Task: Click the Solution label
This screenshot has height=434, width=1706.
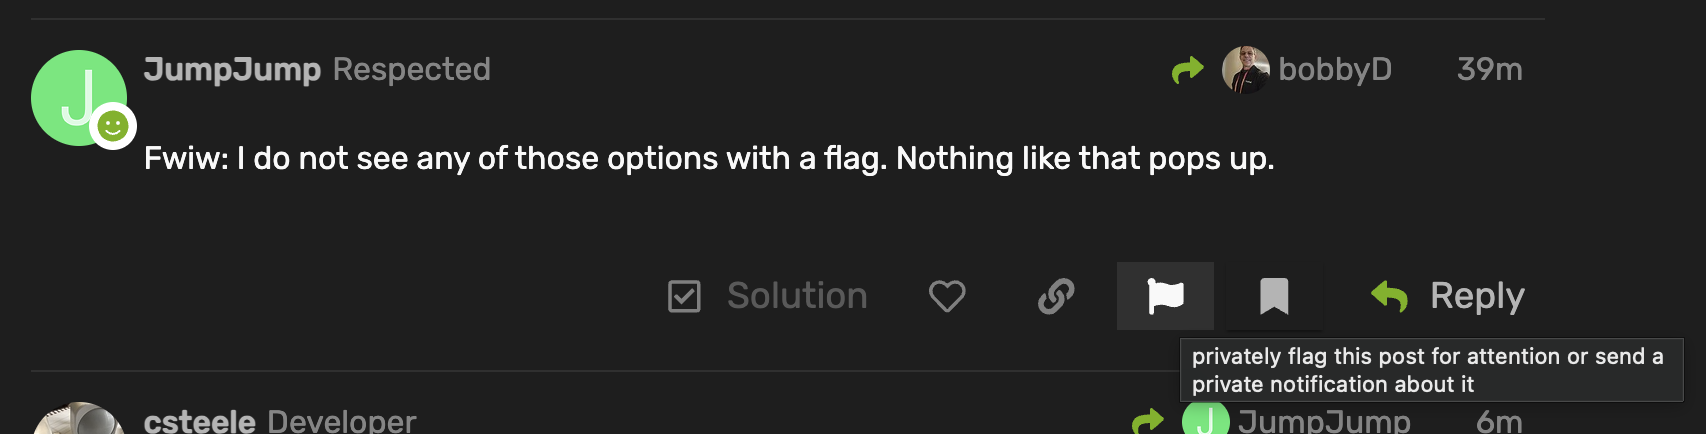Action: [x=797, y=296]
